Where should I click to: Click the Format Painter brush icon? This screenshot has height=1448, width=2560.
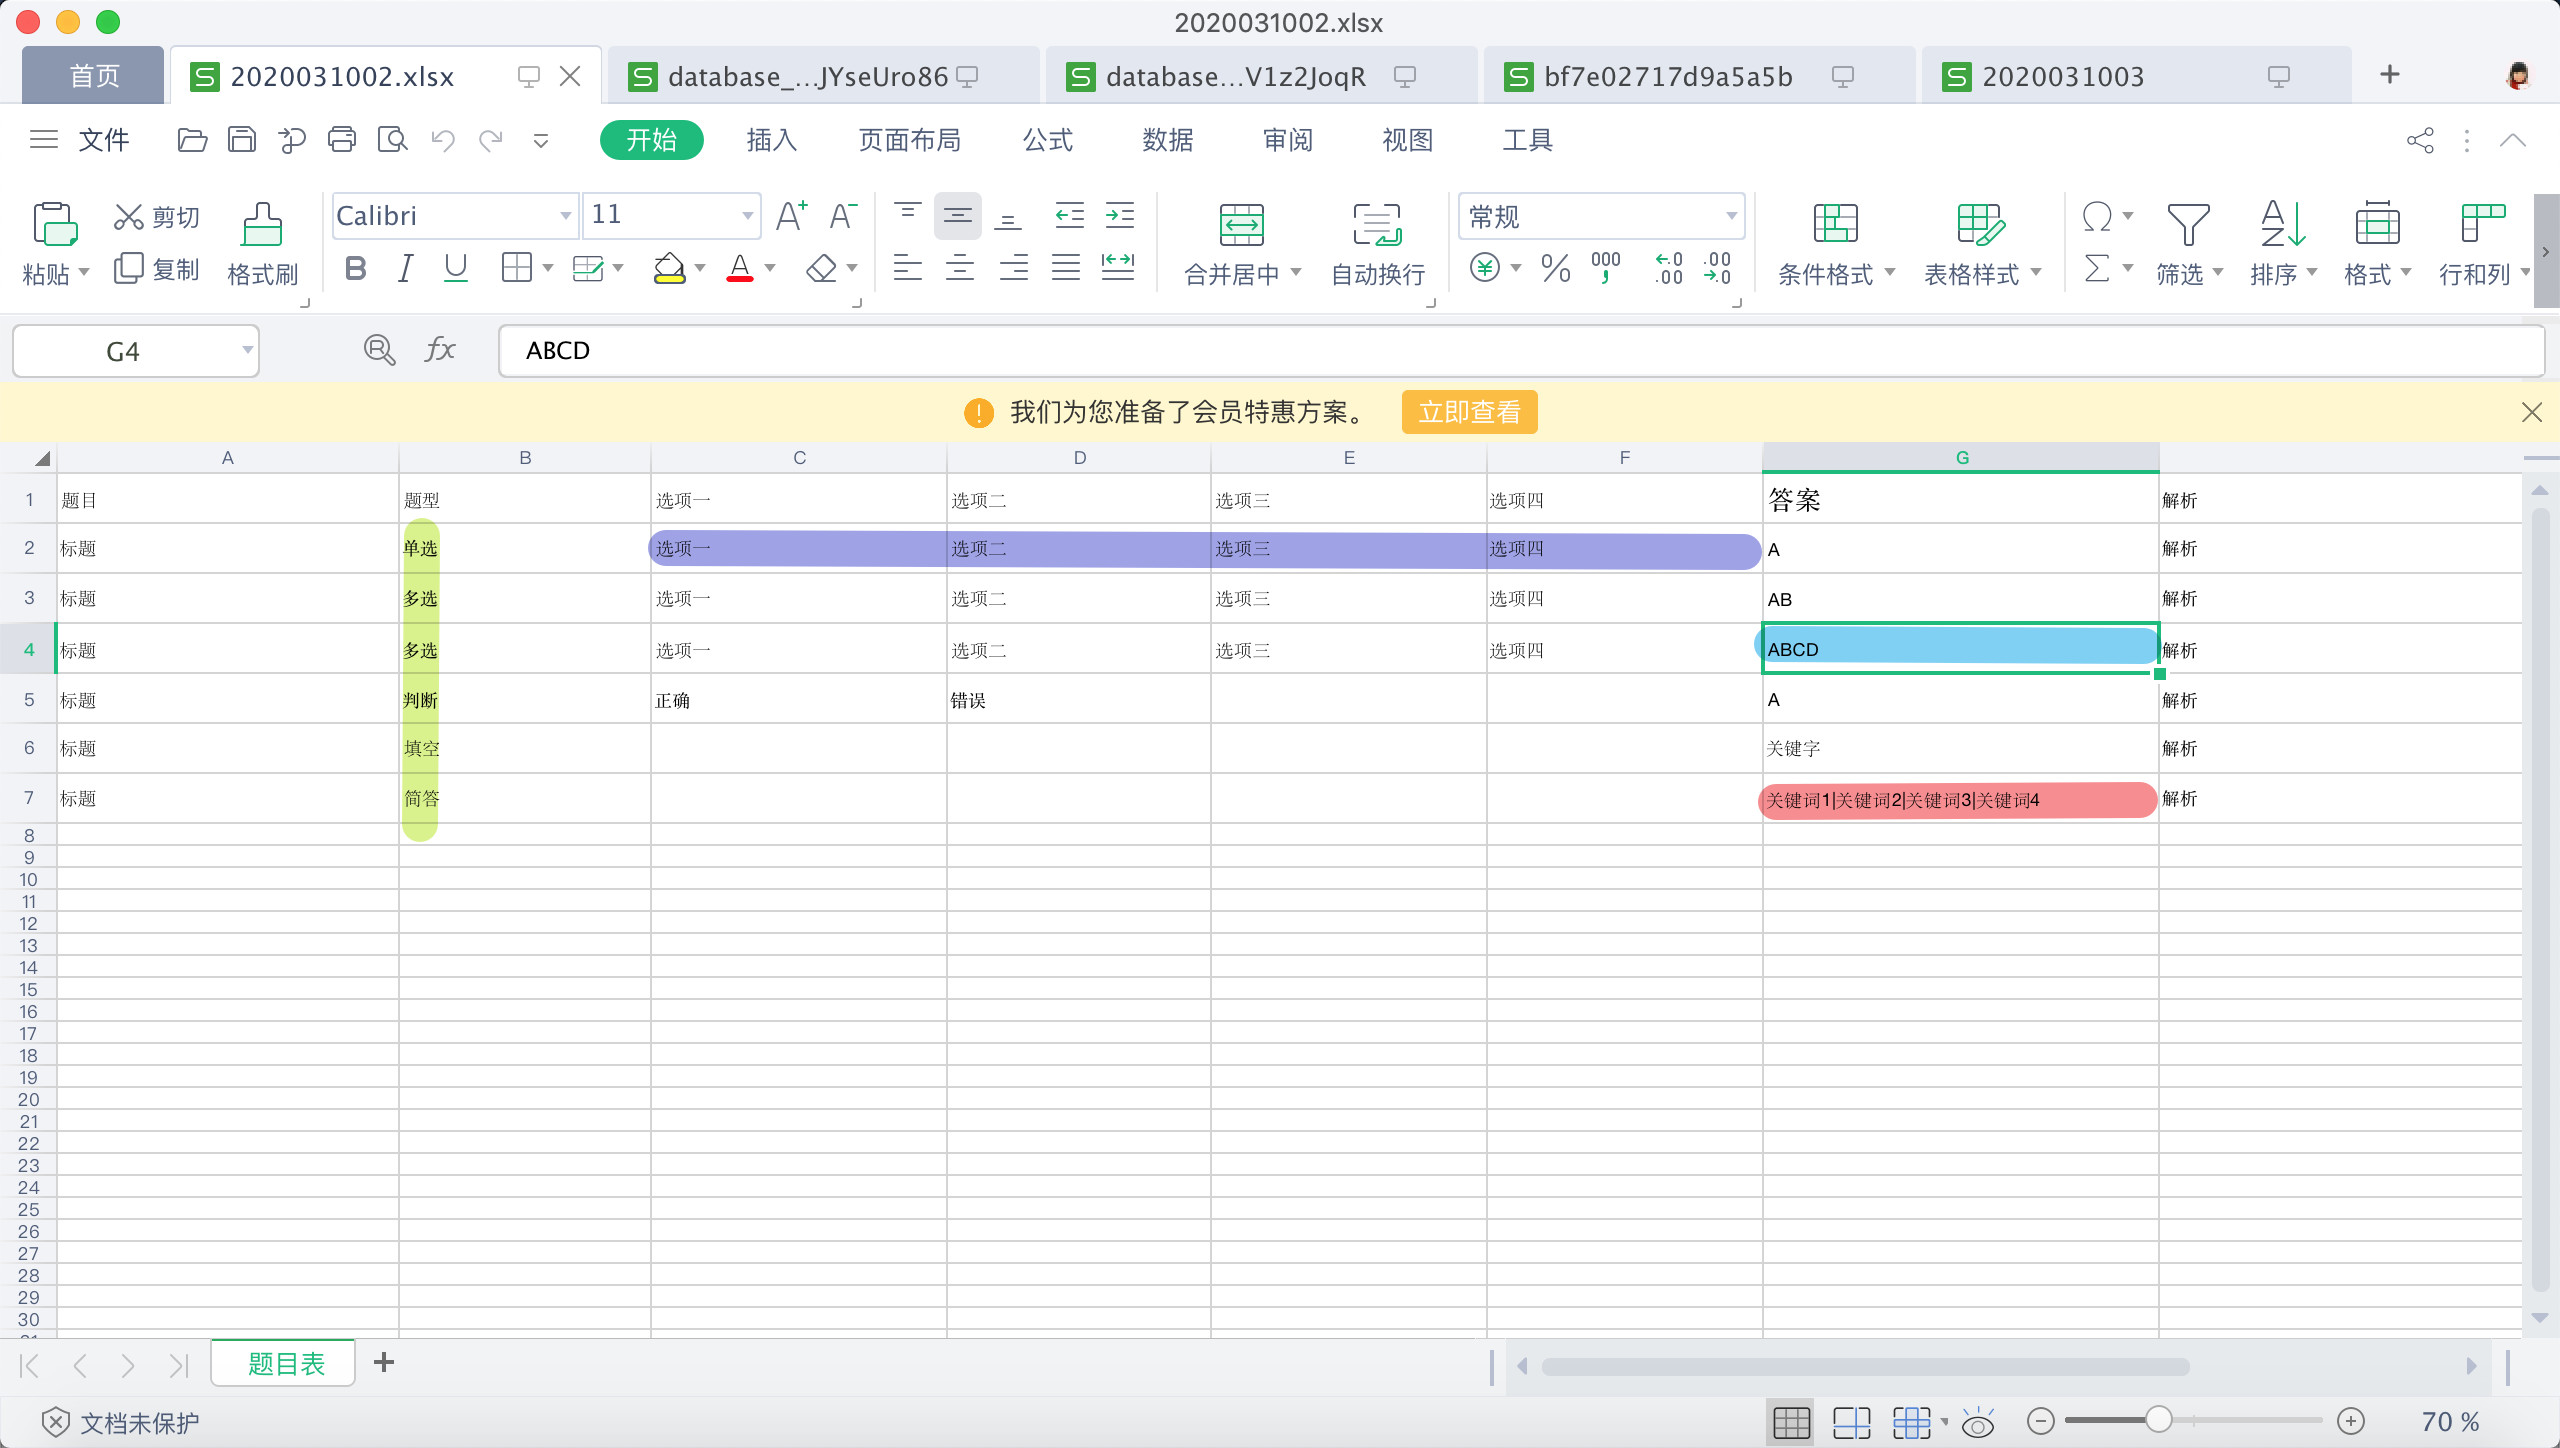[262, 225]
